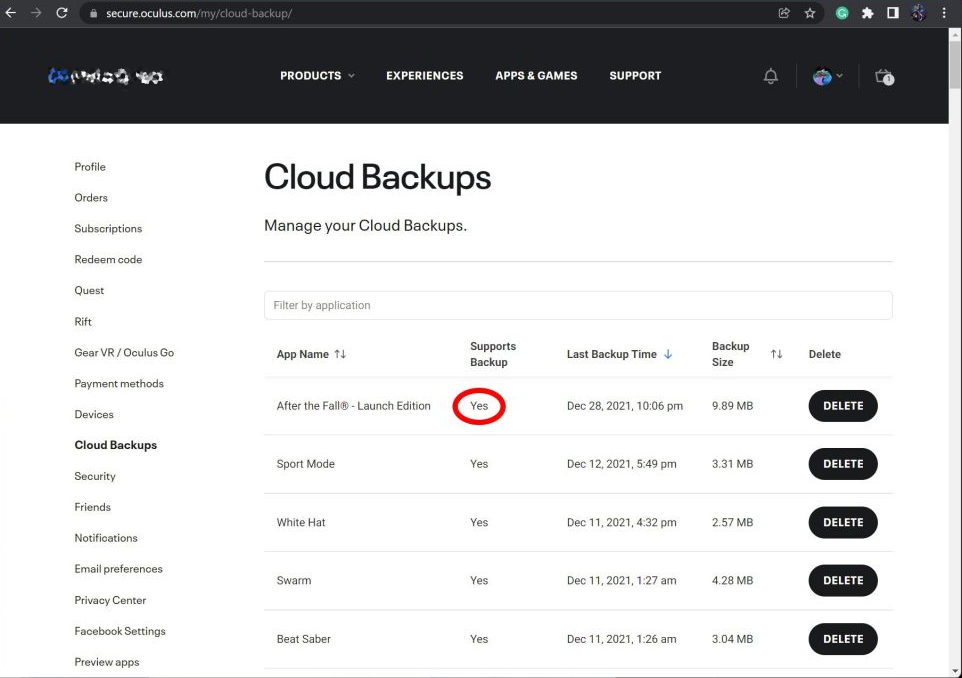Go to Support in top navigation
This screenshot has height=678, width=962.
(635, 76)
